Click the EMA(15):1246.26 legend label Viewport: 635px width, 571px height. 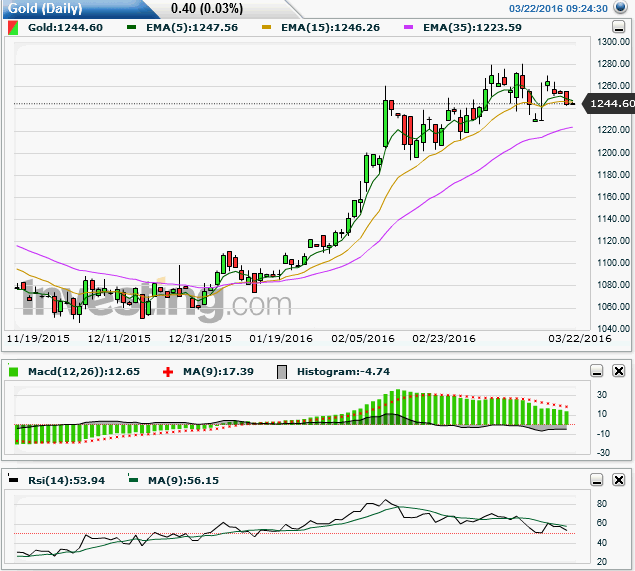[x=330, y=28]
